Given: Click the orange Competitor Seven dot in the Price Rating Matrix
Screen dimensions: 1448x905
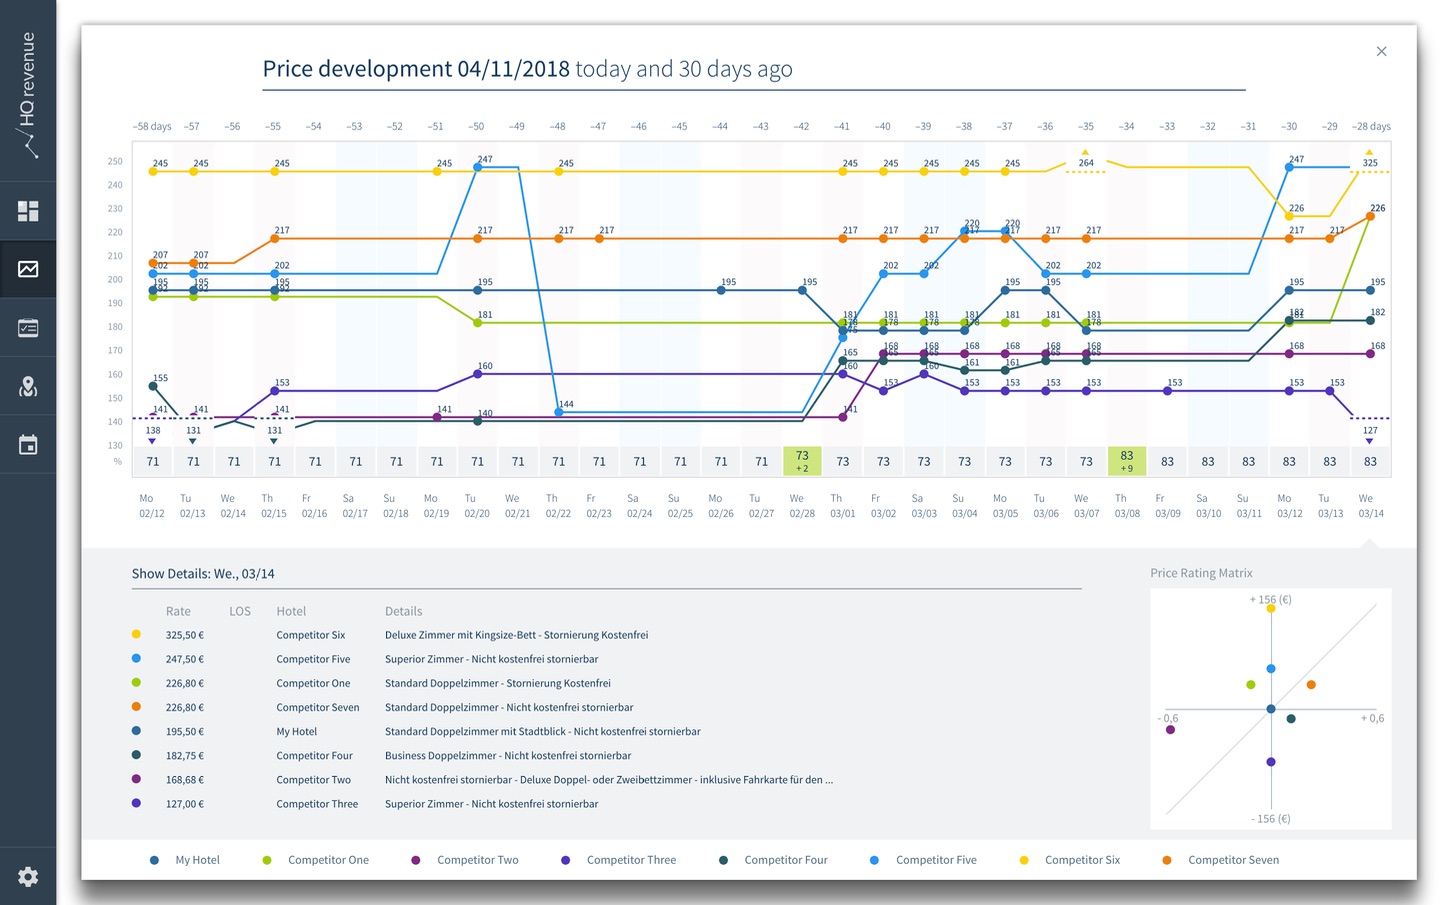Looking at the screenshot, I should [1311, 685].
